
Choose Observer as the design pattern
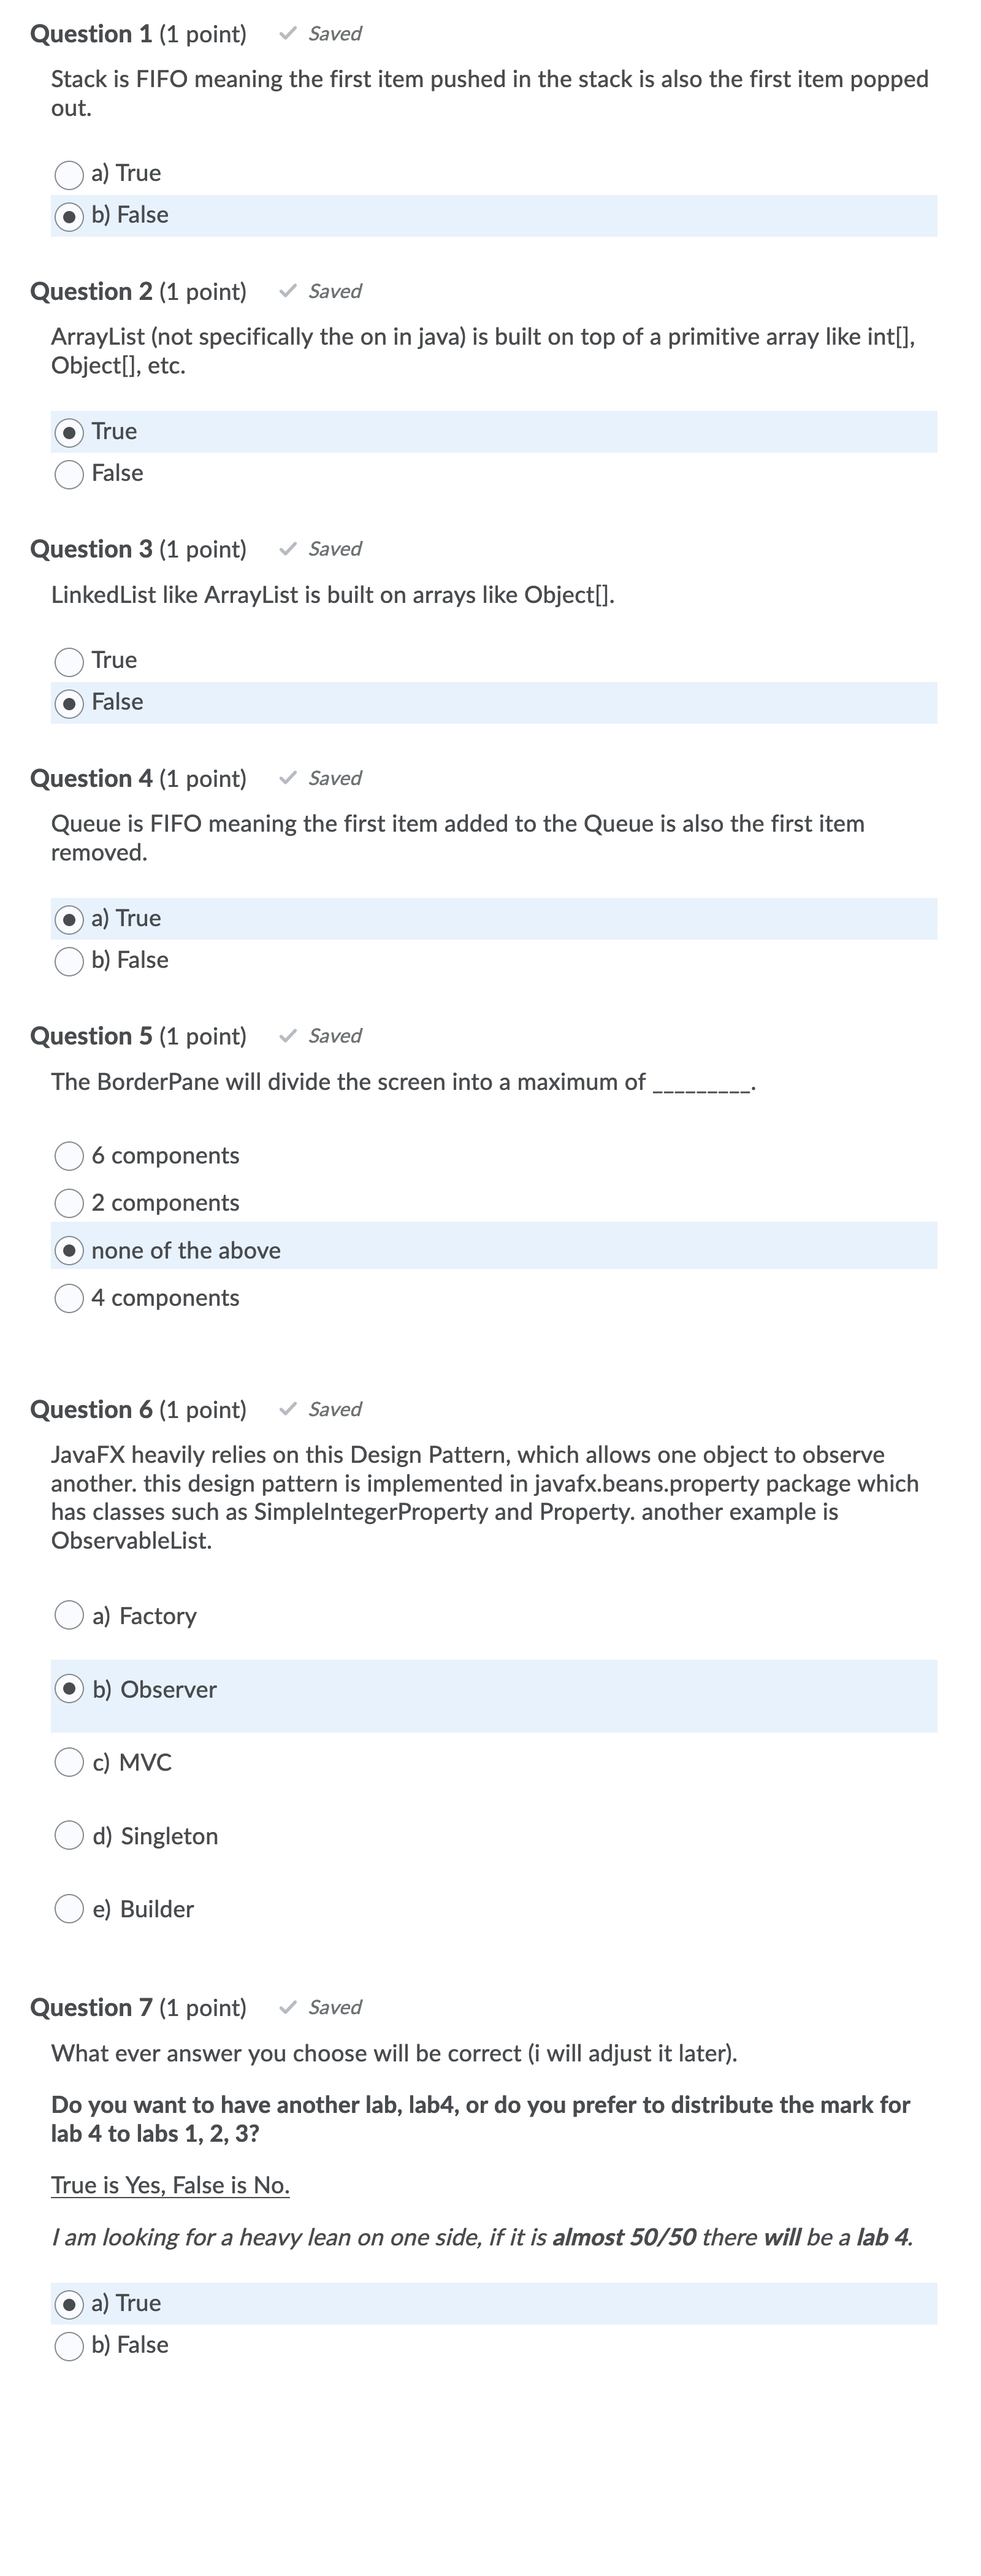[x=69, y=1689]
